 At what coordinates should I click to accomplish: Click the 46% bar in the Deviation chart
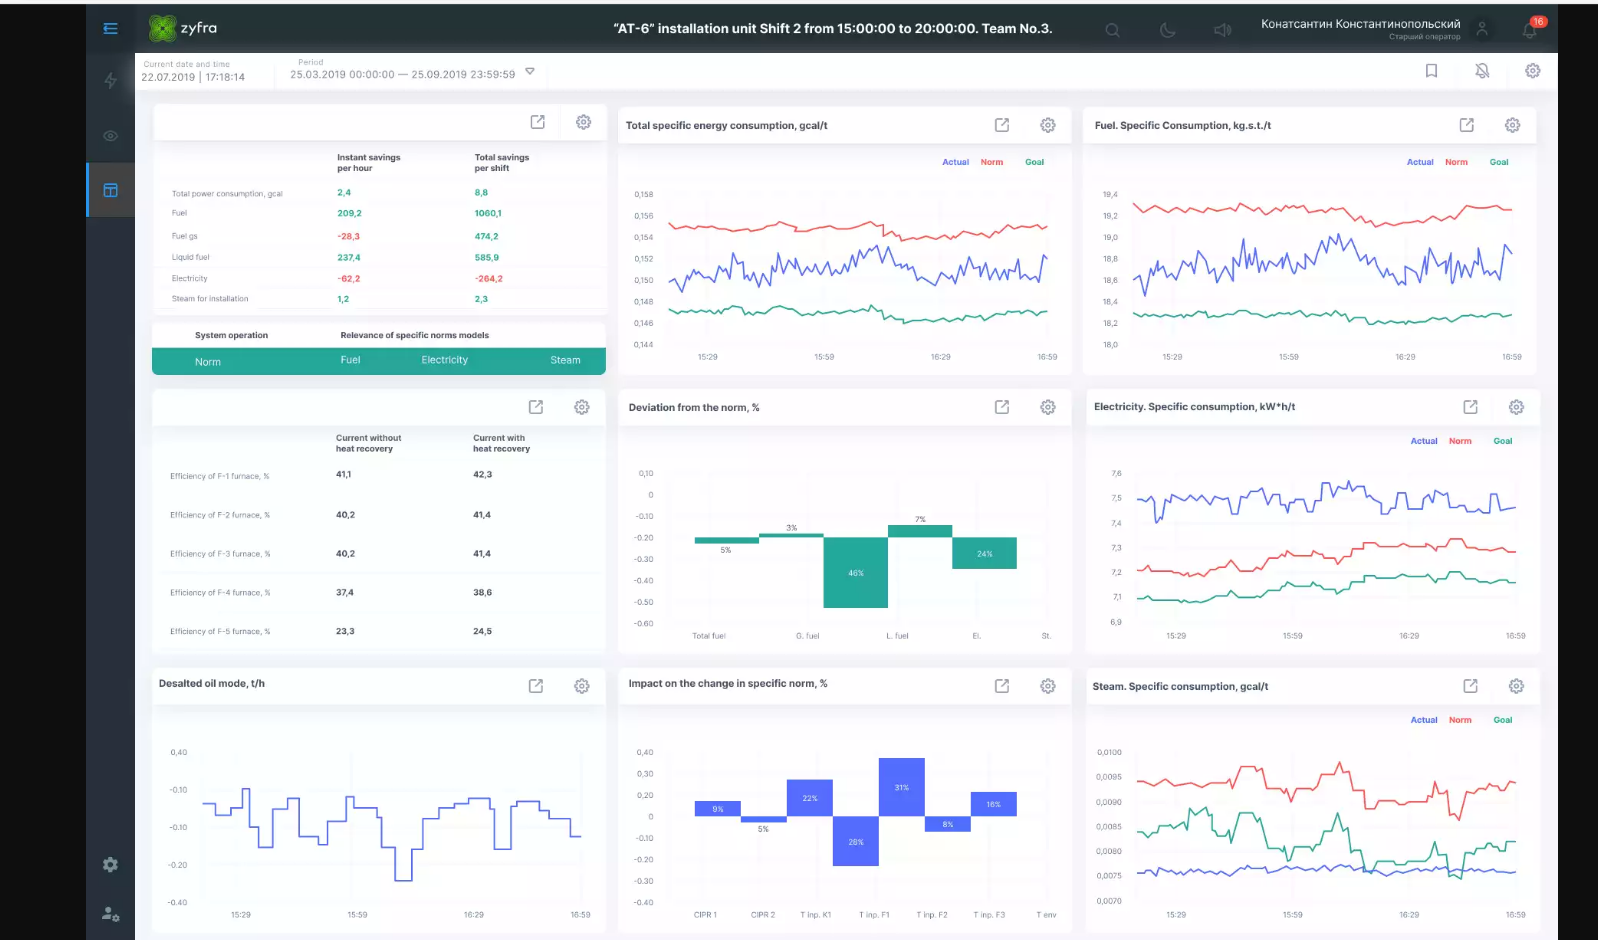(x=855, y=572)
